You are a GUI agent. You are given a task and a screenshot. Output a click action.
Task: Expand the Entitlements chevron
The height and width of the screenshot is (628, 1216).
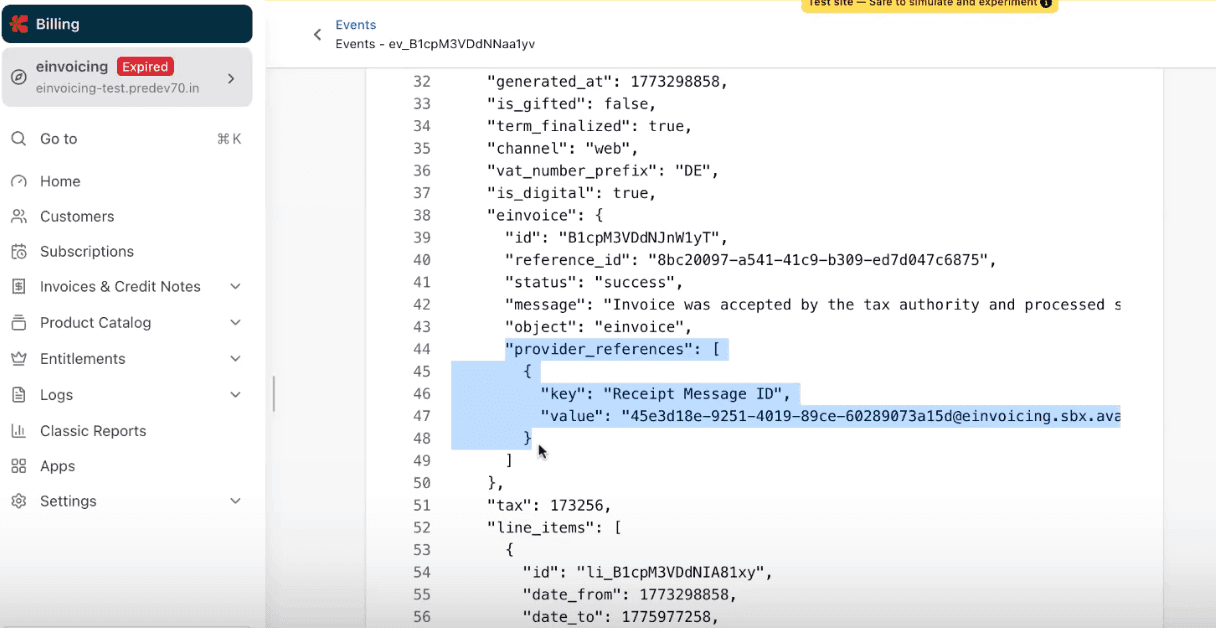point(235,359)
